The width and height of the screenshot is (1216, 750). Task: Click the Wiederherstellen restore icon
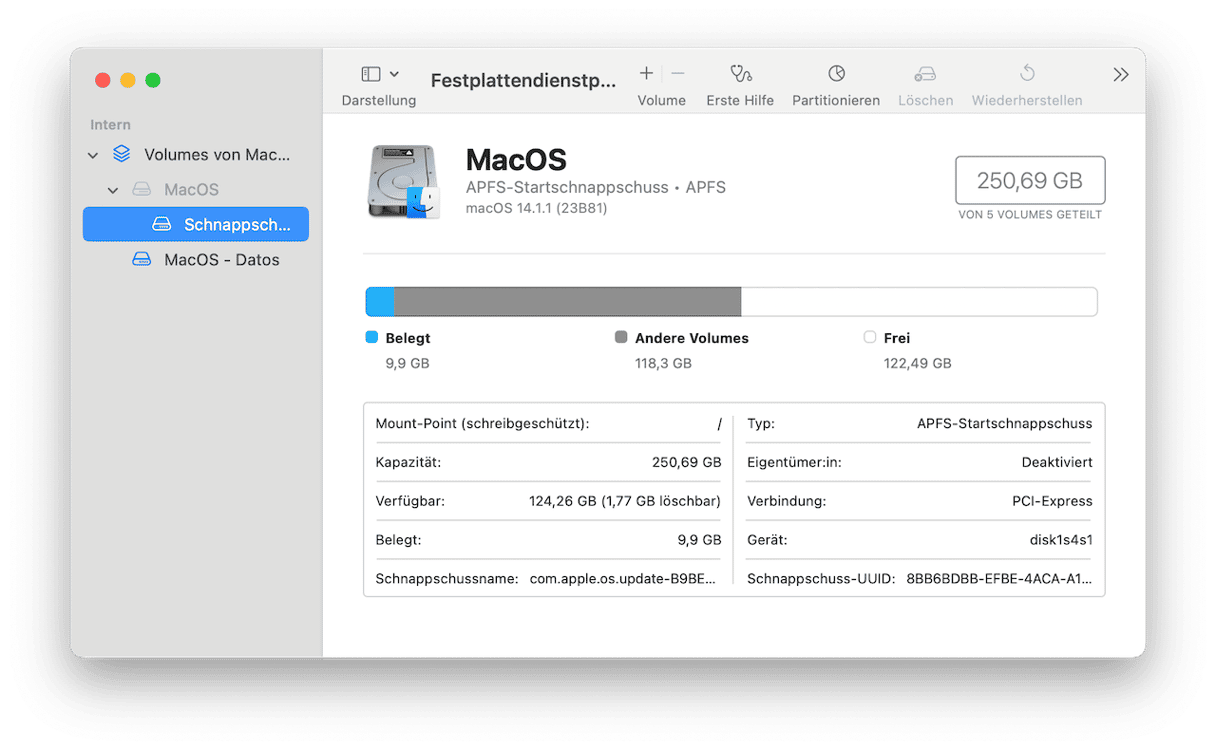[1027, 73]
